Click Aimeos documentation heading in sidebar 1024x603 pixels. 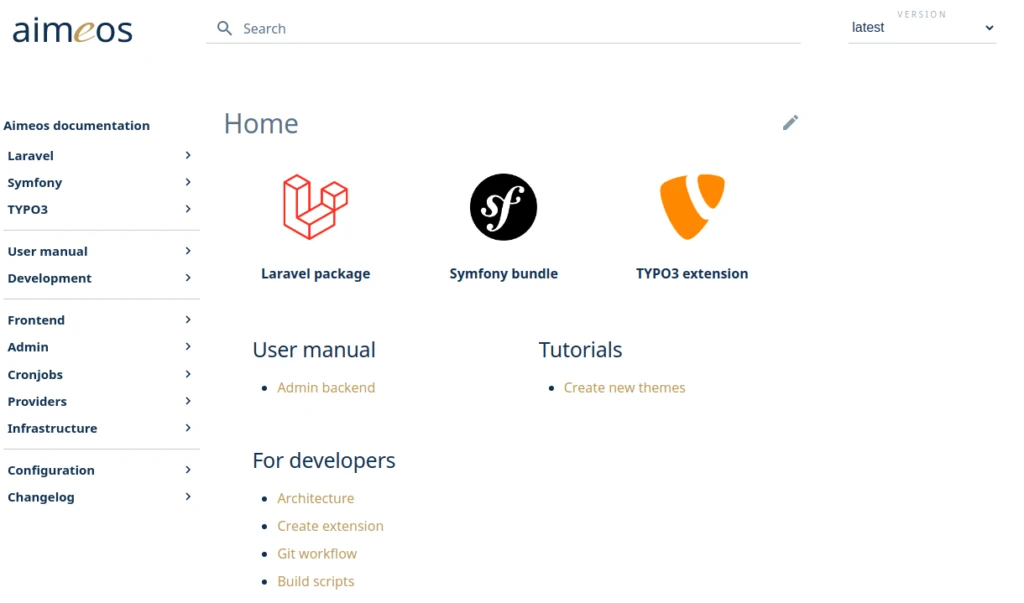[x=76, y=125]
